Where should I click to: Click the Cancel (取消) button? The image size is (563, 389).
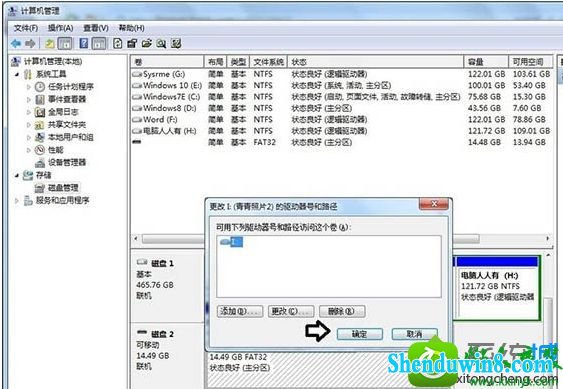[414, 334]
